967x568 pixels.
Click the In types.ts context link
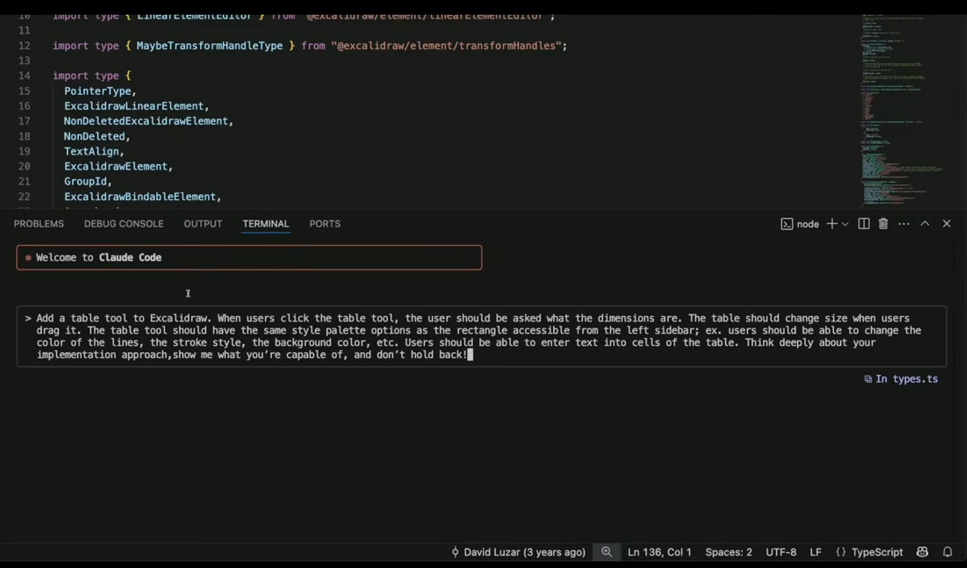pos(901,379)
